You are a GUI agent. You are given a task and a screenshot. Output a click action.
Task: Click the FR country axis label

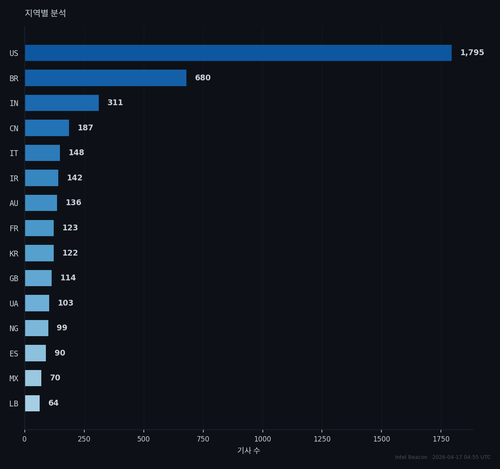14,228
